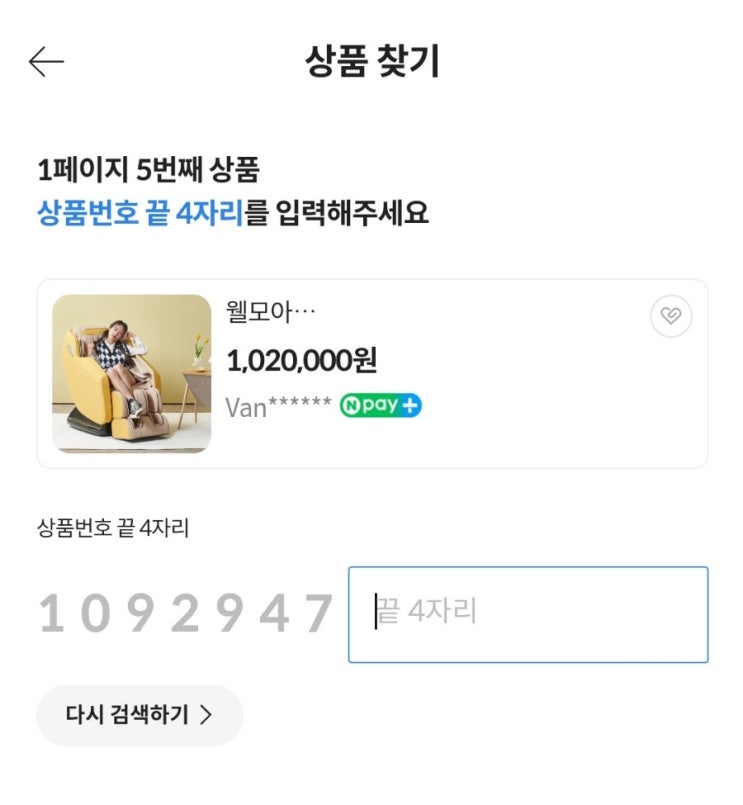Click the green Npay plus badge
The image size is (743, 805).
[380, 406]
